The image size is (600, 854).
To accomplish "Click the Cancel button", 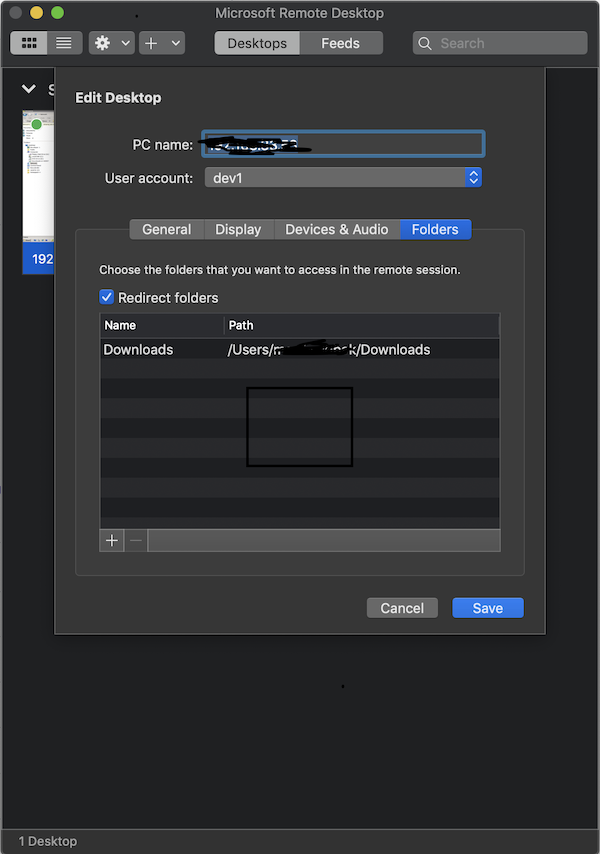I will tap(402, 608).
